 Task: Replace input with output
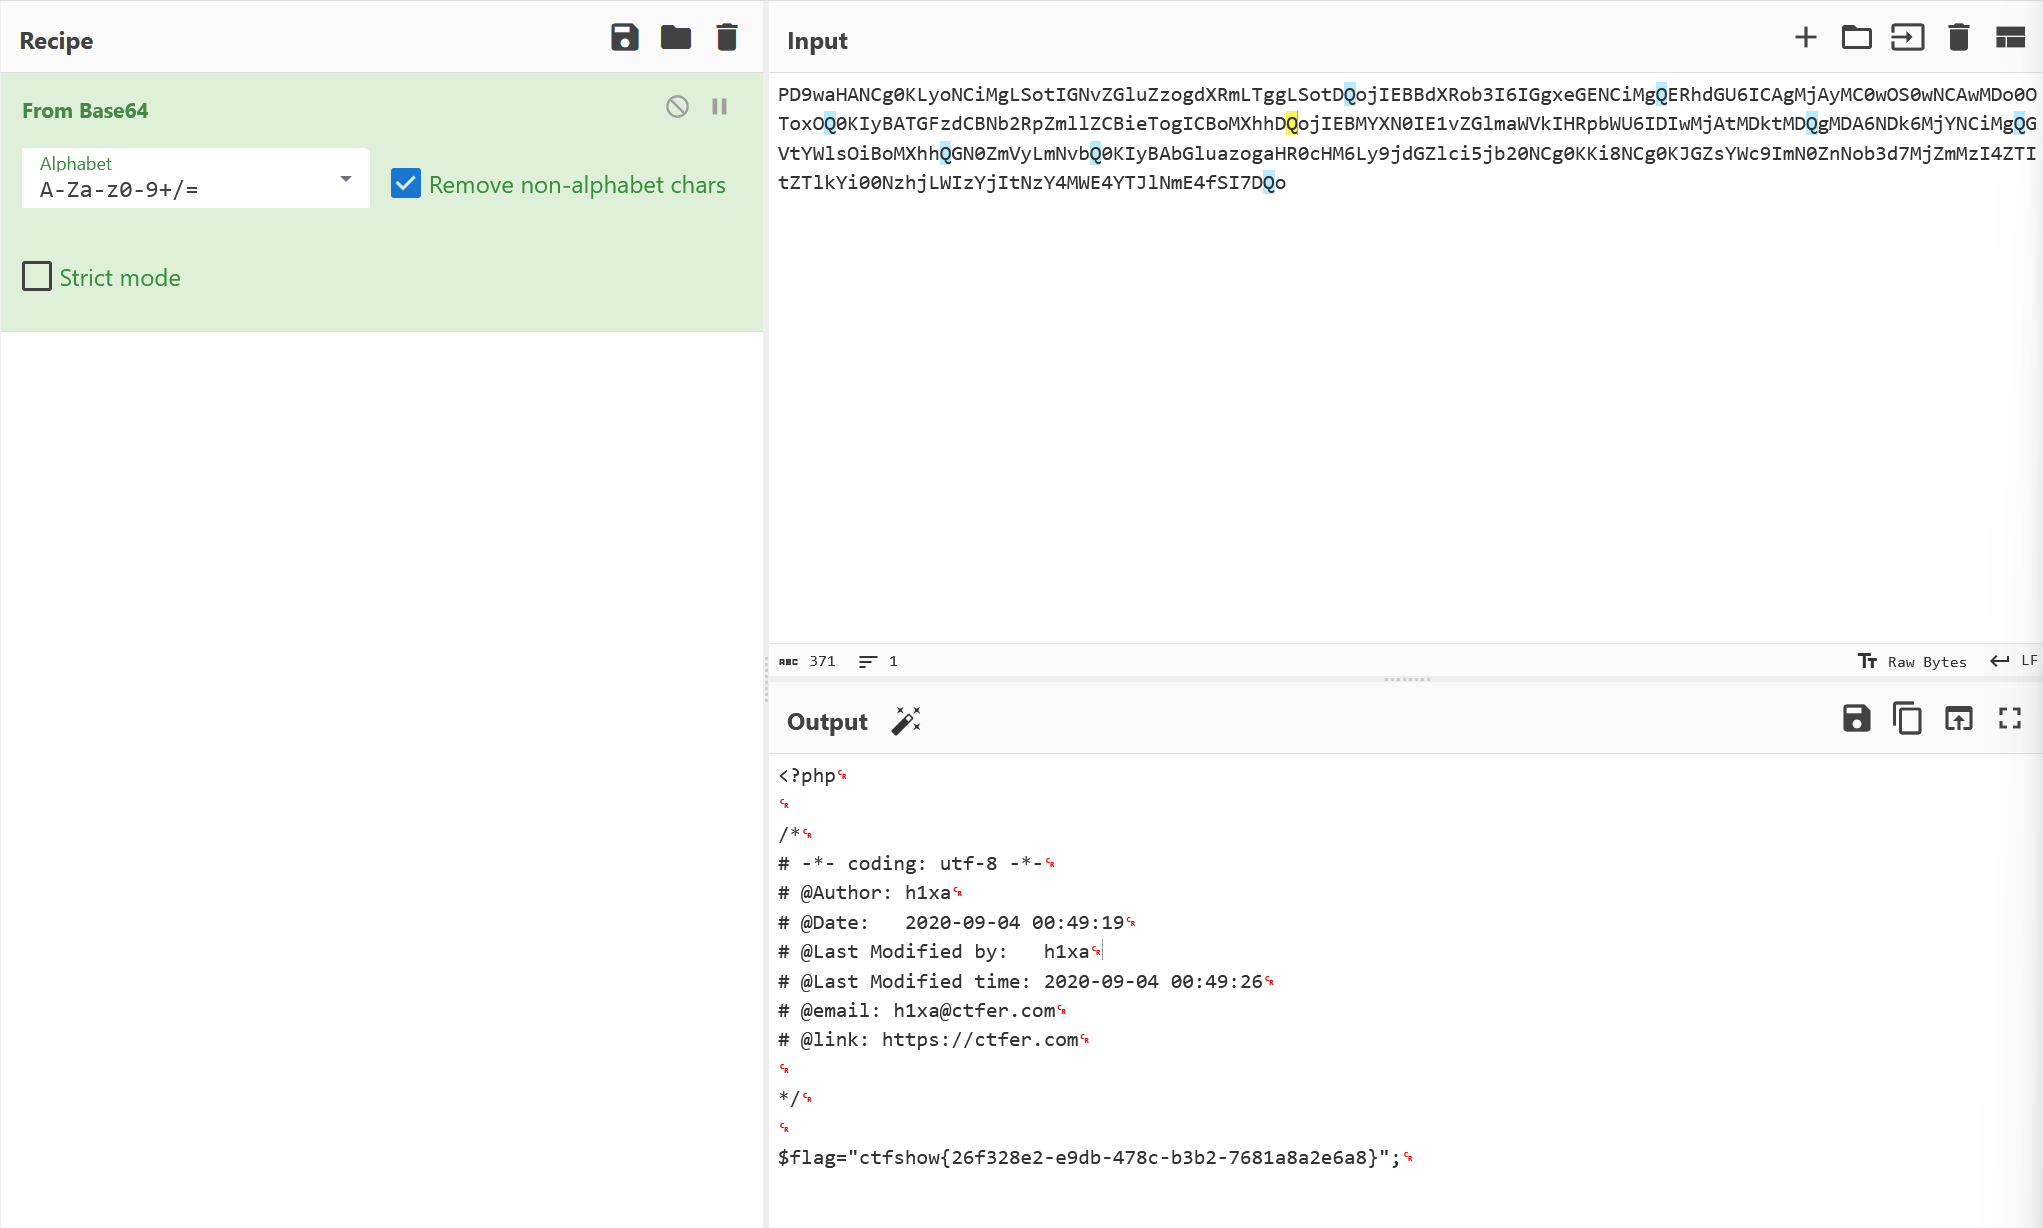(x=1958, y=718)
